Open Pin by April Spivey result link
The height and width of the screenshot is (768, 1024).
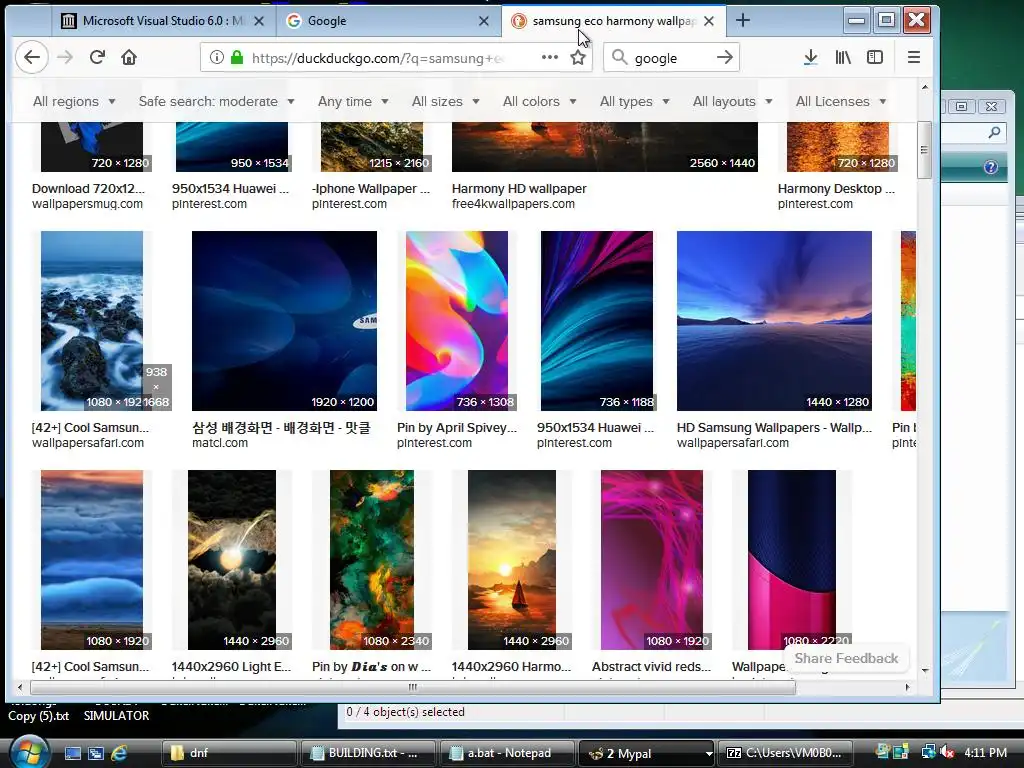456,428
